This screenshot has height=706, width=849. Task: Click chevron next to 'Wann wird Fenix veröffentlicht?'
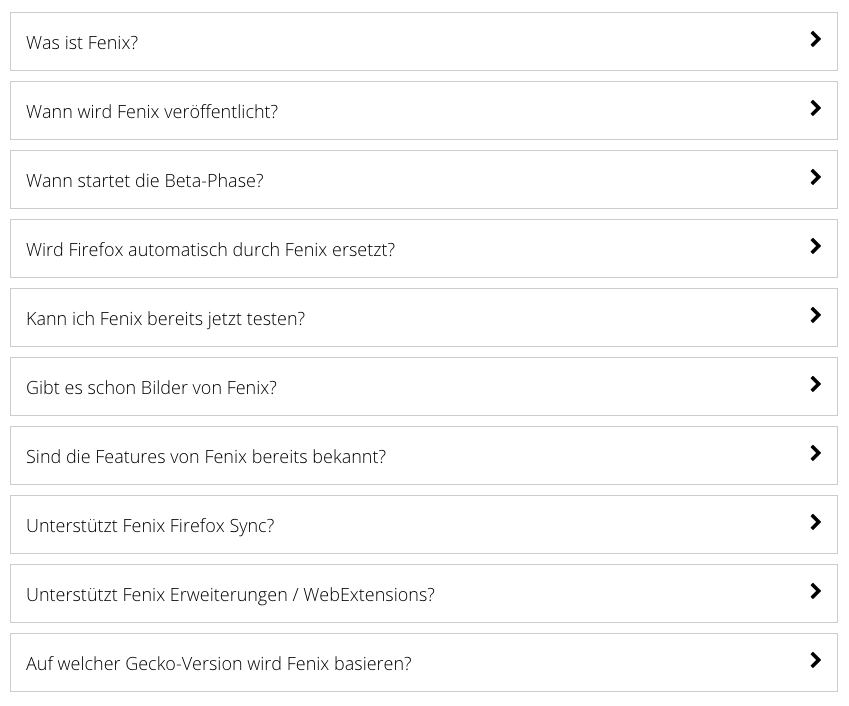(x=815, y=109)
